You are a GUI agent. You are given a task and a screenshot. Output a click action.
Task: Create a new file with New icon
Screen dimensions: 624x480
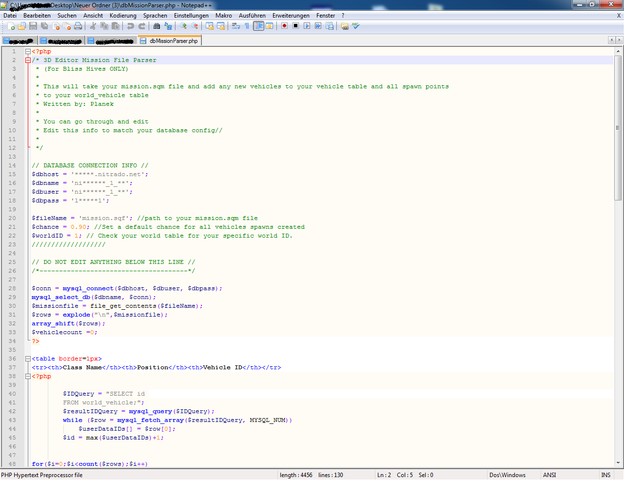coord(11,26)
